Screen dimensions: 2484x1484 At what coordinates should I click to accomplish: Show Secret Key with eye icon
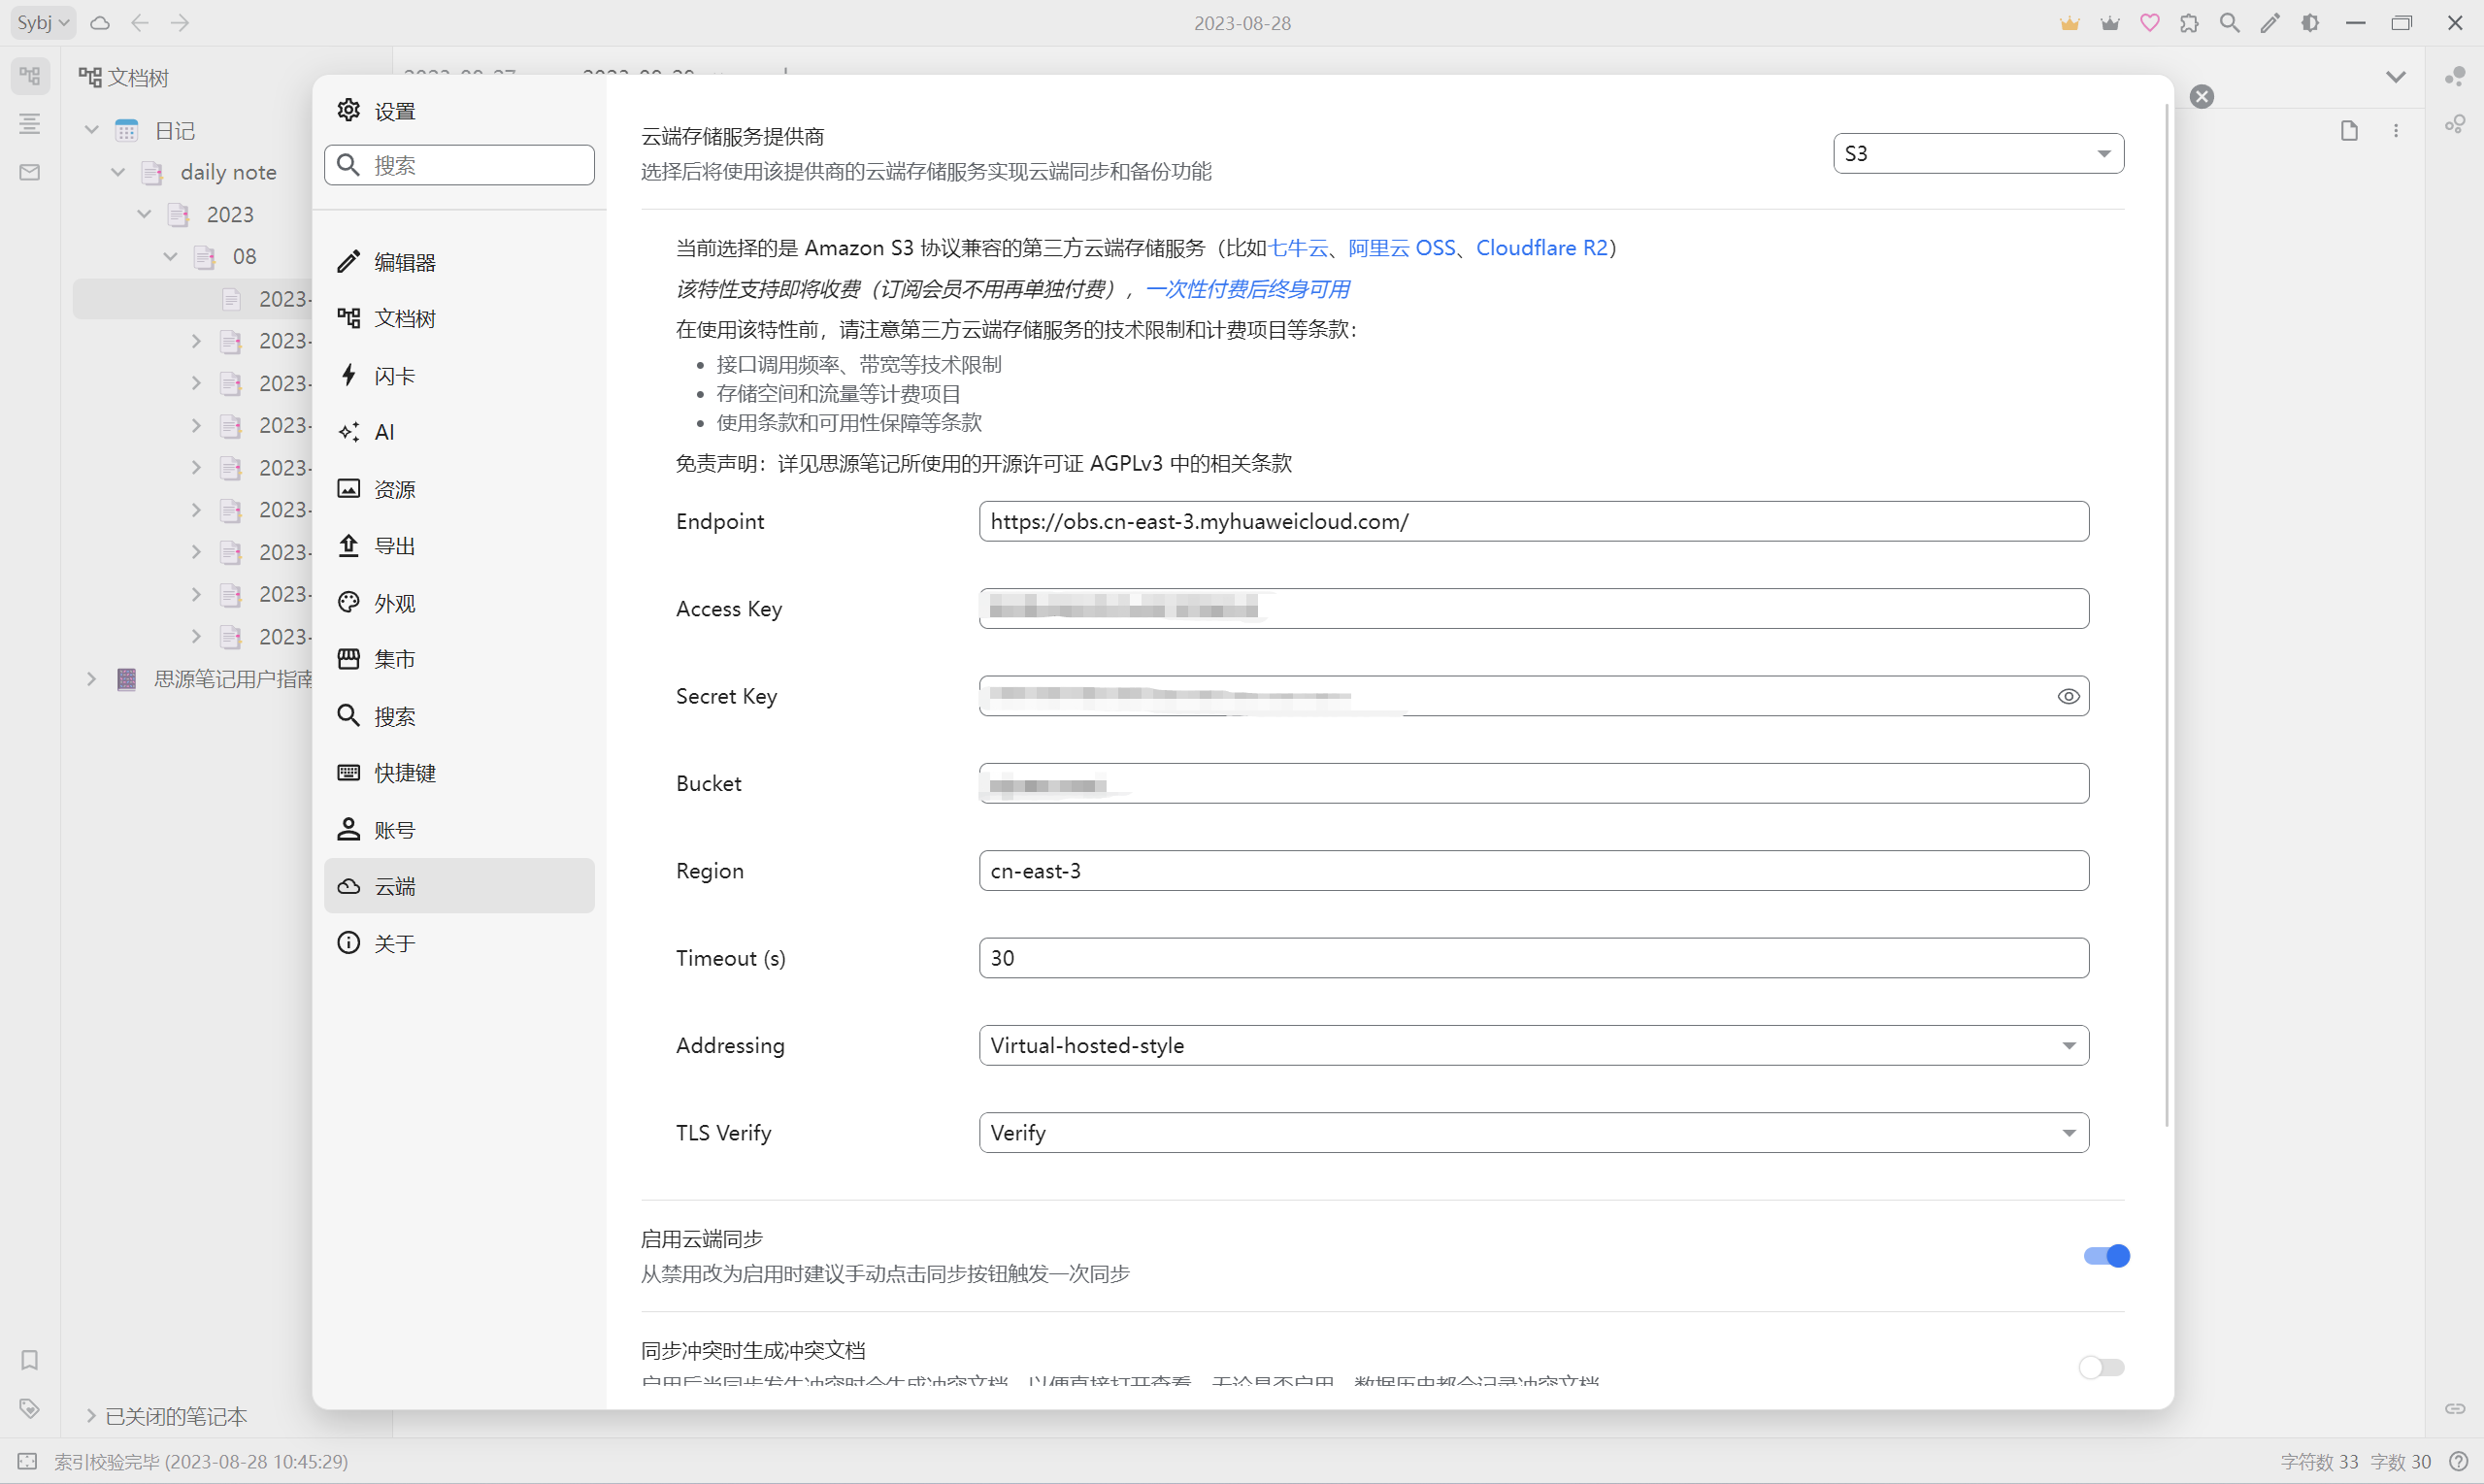(x=2068, y=696)
